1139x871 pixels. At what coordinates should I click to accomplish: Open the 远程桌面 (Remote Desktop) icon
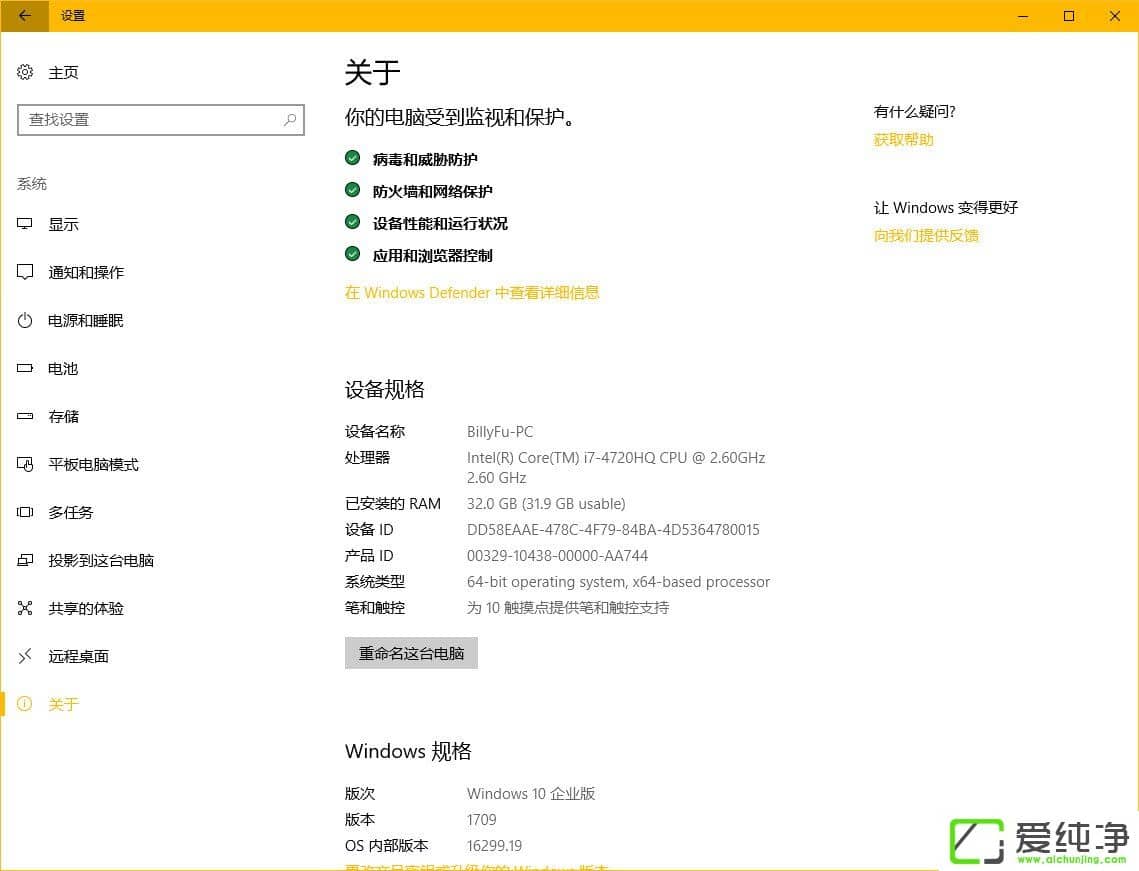point(24,656)
